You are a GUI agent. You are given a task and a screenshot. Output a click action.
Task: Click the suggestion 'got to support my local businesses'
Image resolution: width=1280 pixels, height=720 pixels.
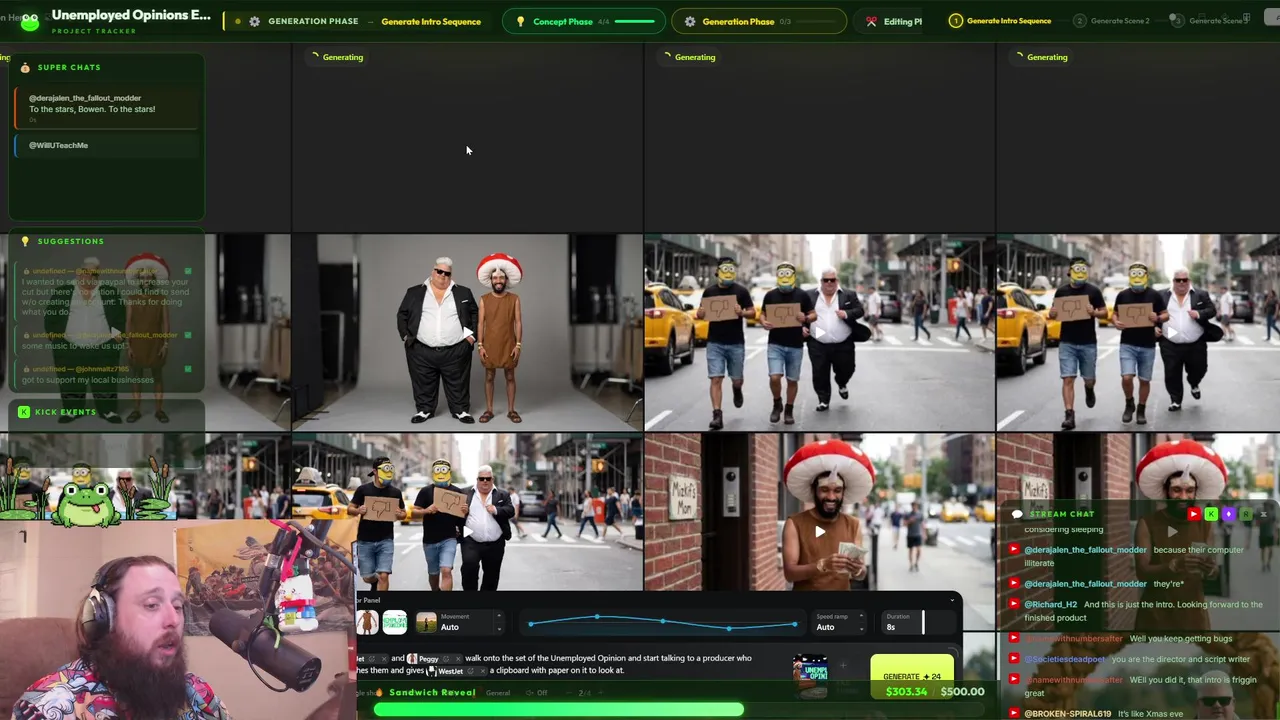tap(88, 380)
